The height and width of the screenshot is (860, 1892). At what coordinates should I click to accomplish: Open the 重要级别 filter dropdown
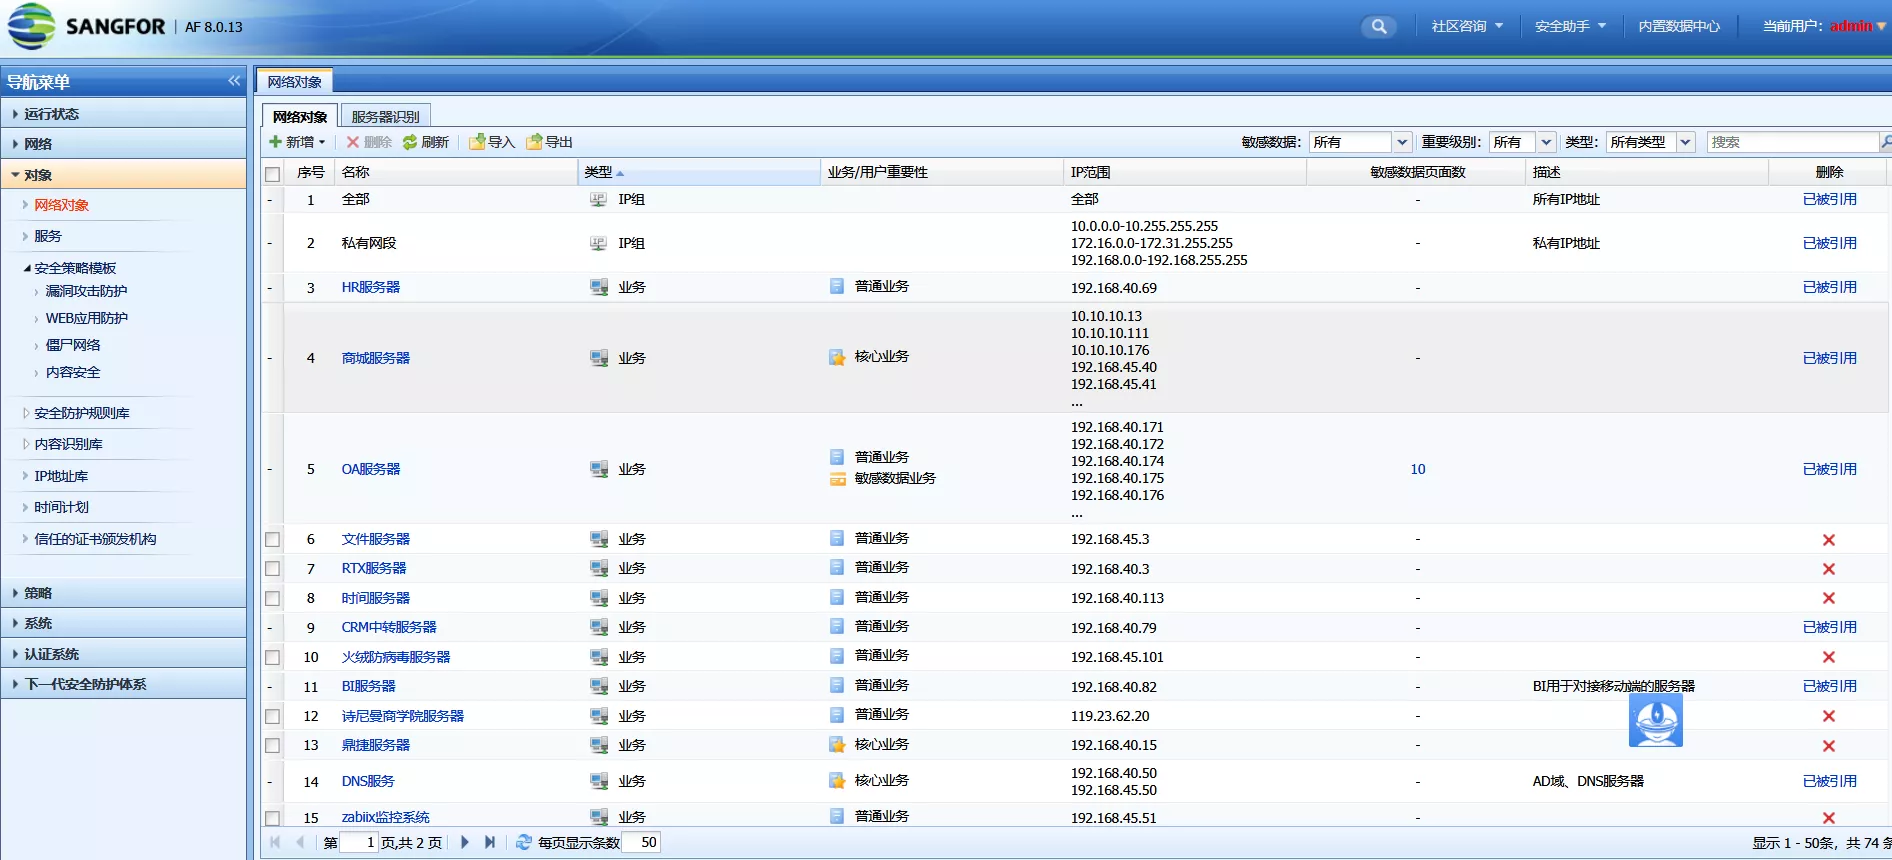coord(1546,142)
